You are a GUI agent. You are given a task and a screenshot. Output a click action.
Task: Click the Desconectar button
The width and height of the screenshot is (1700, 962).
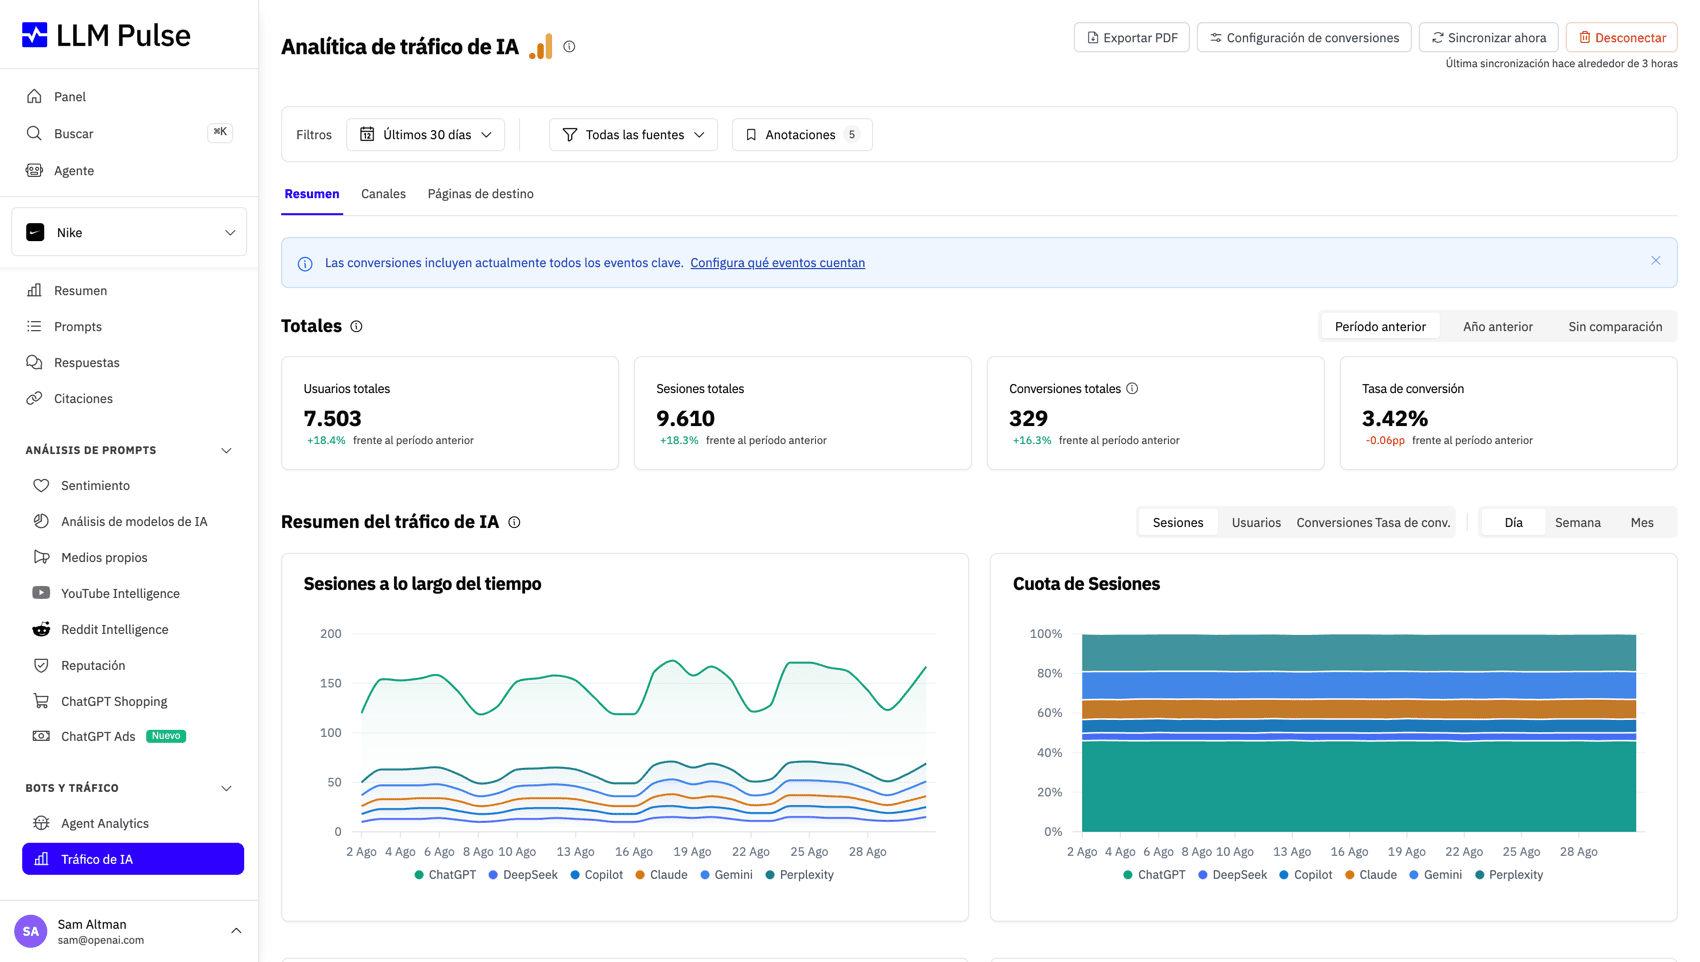(x=1622, y=38)
